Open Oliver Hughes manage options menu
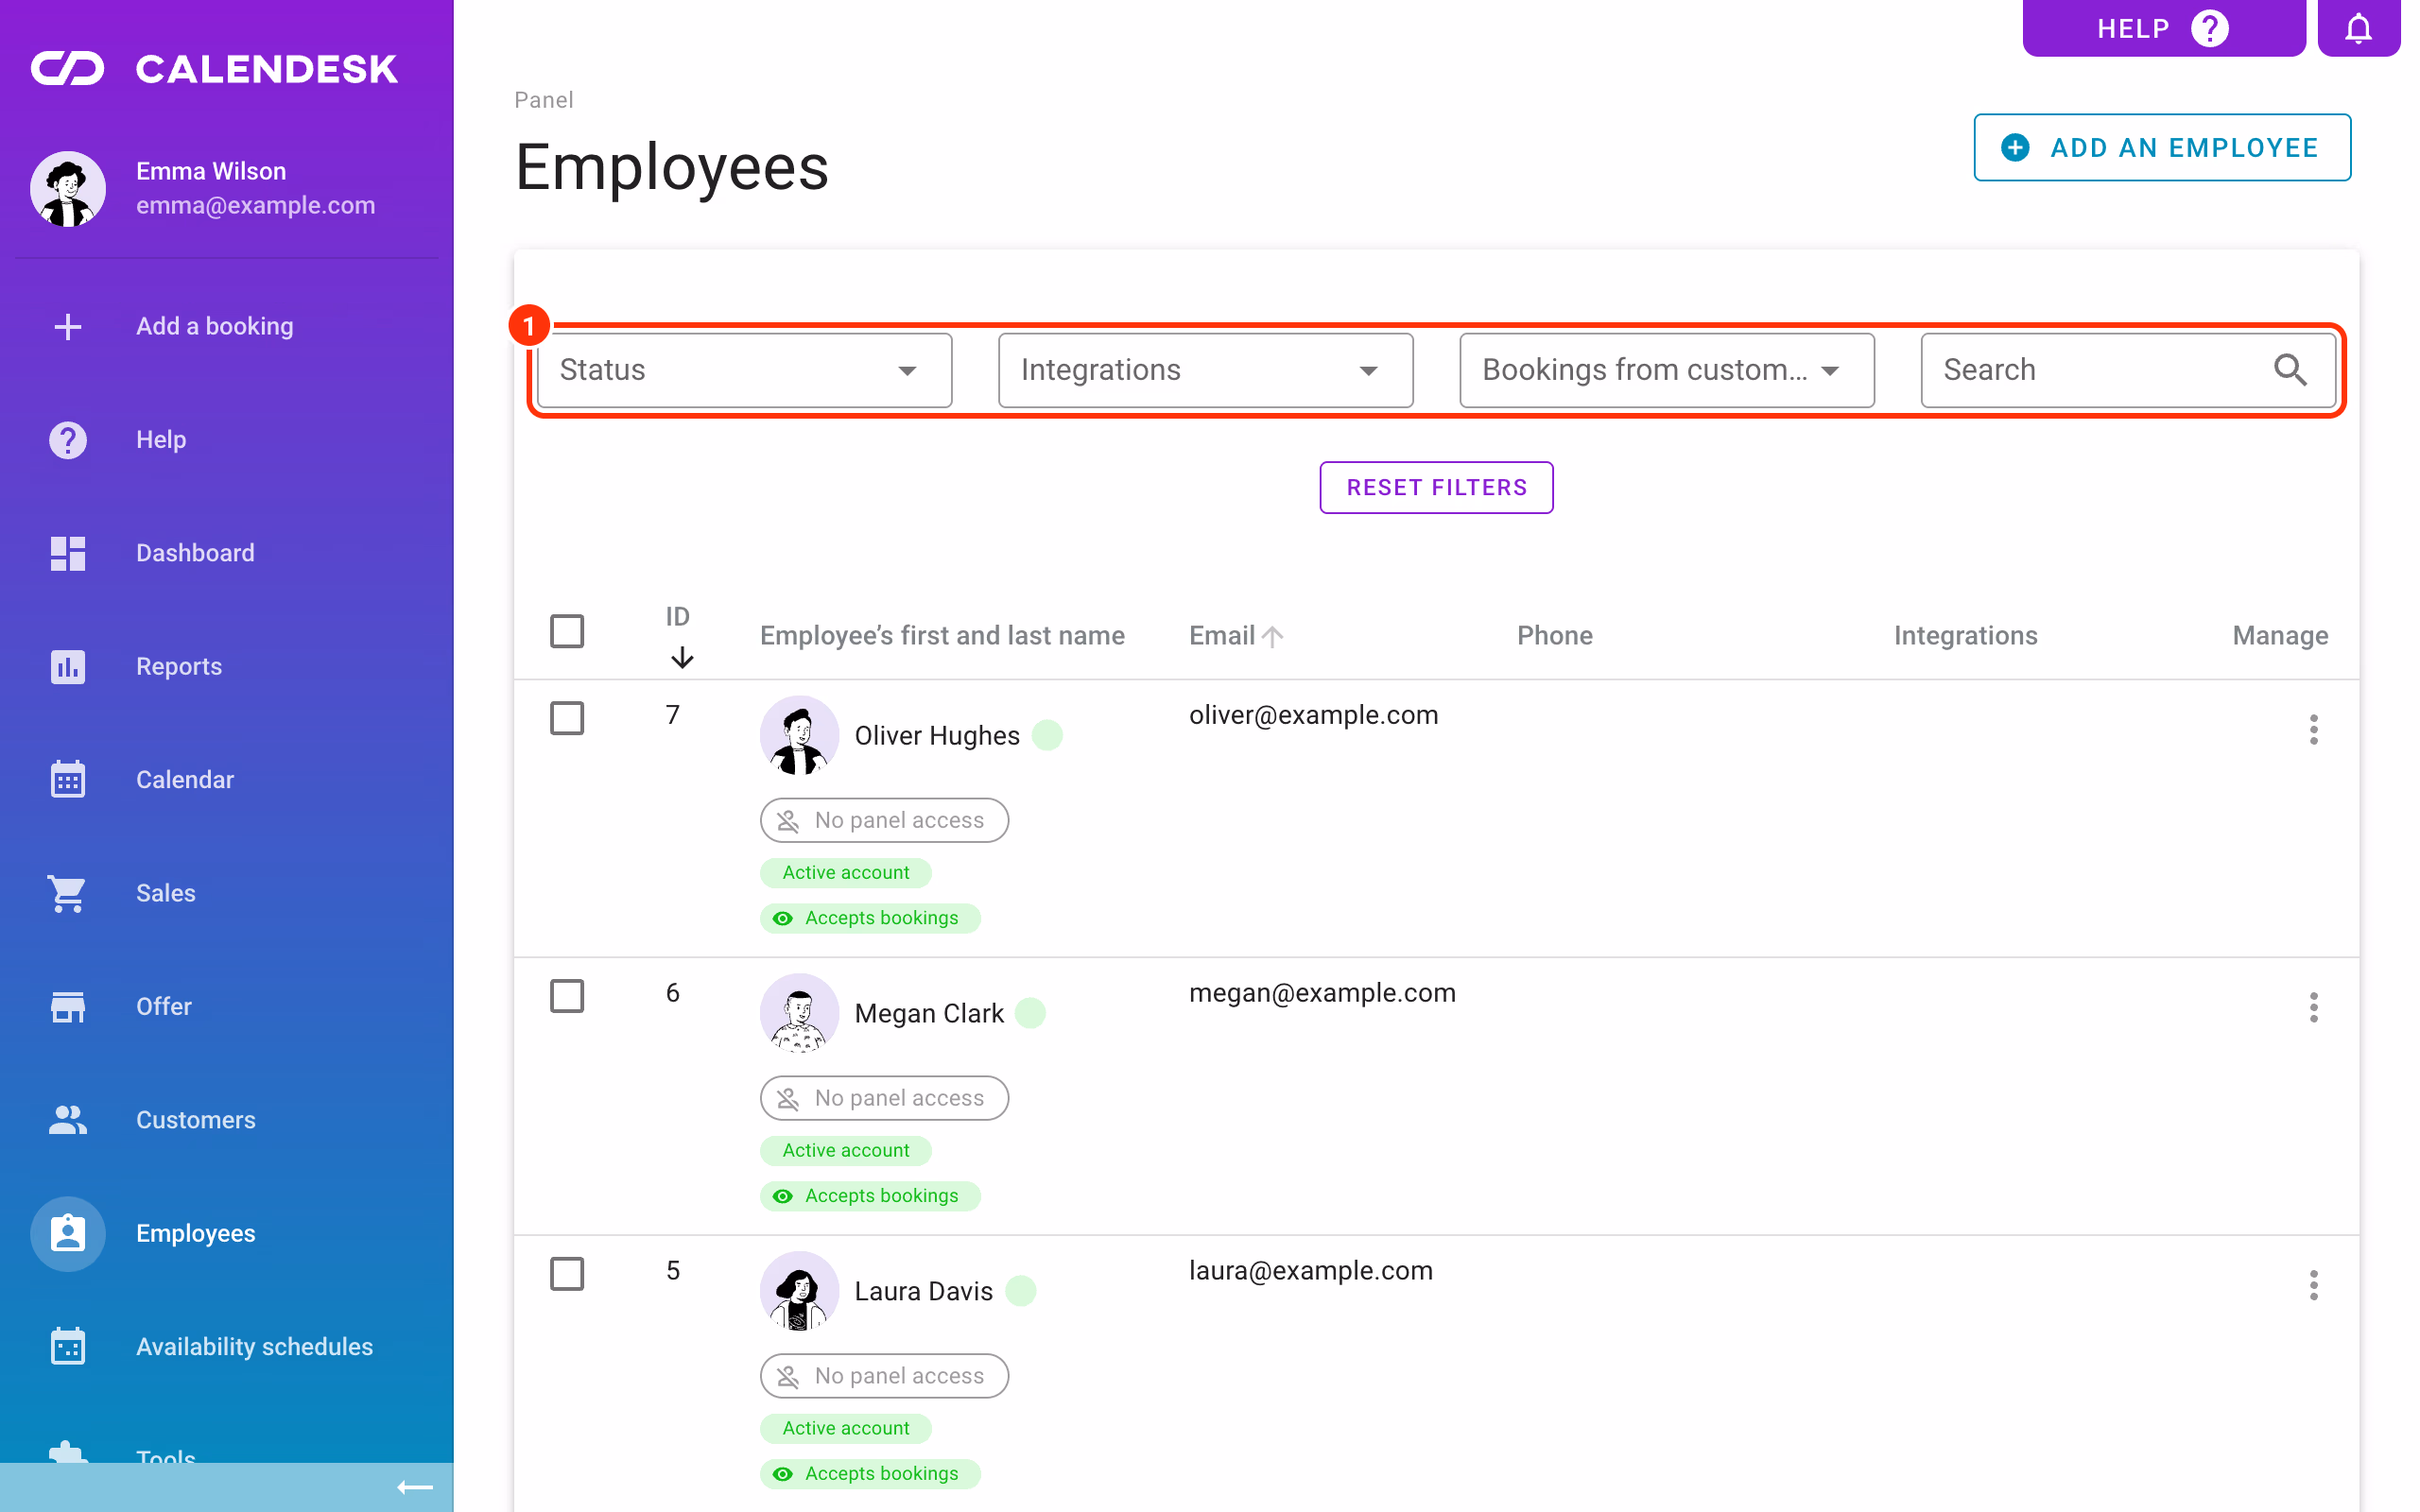Screen dimensions: 2420x1512 (x=2313, y=730)
